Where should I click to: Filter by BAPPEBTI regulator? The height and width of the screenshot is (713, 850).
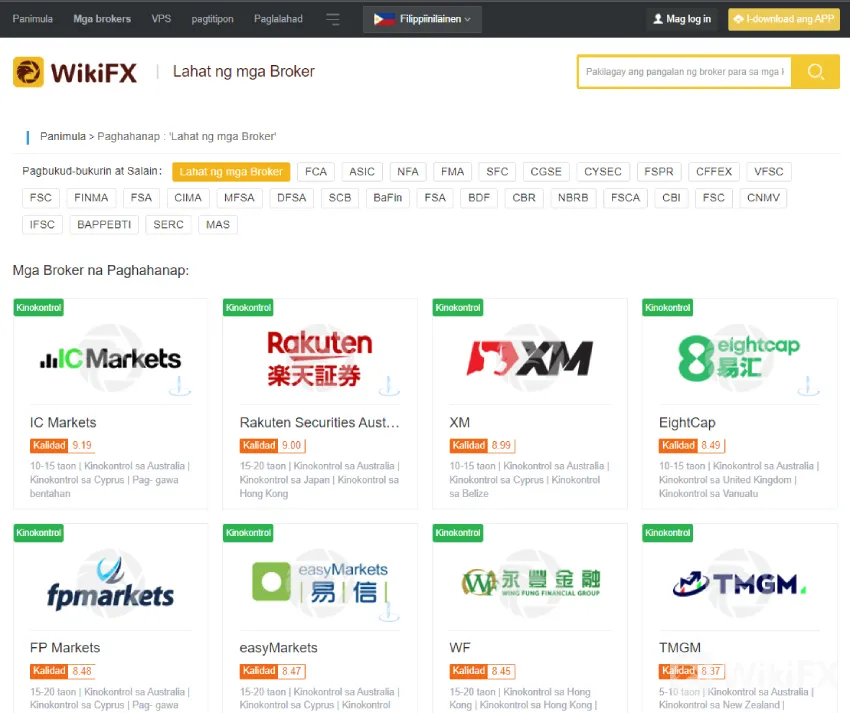click(104, 224)
